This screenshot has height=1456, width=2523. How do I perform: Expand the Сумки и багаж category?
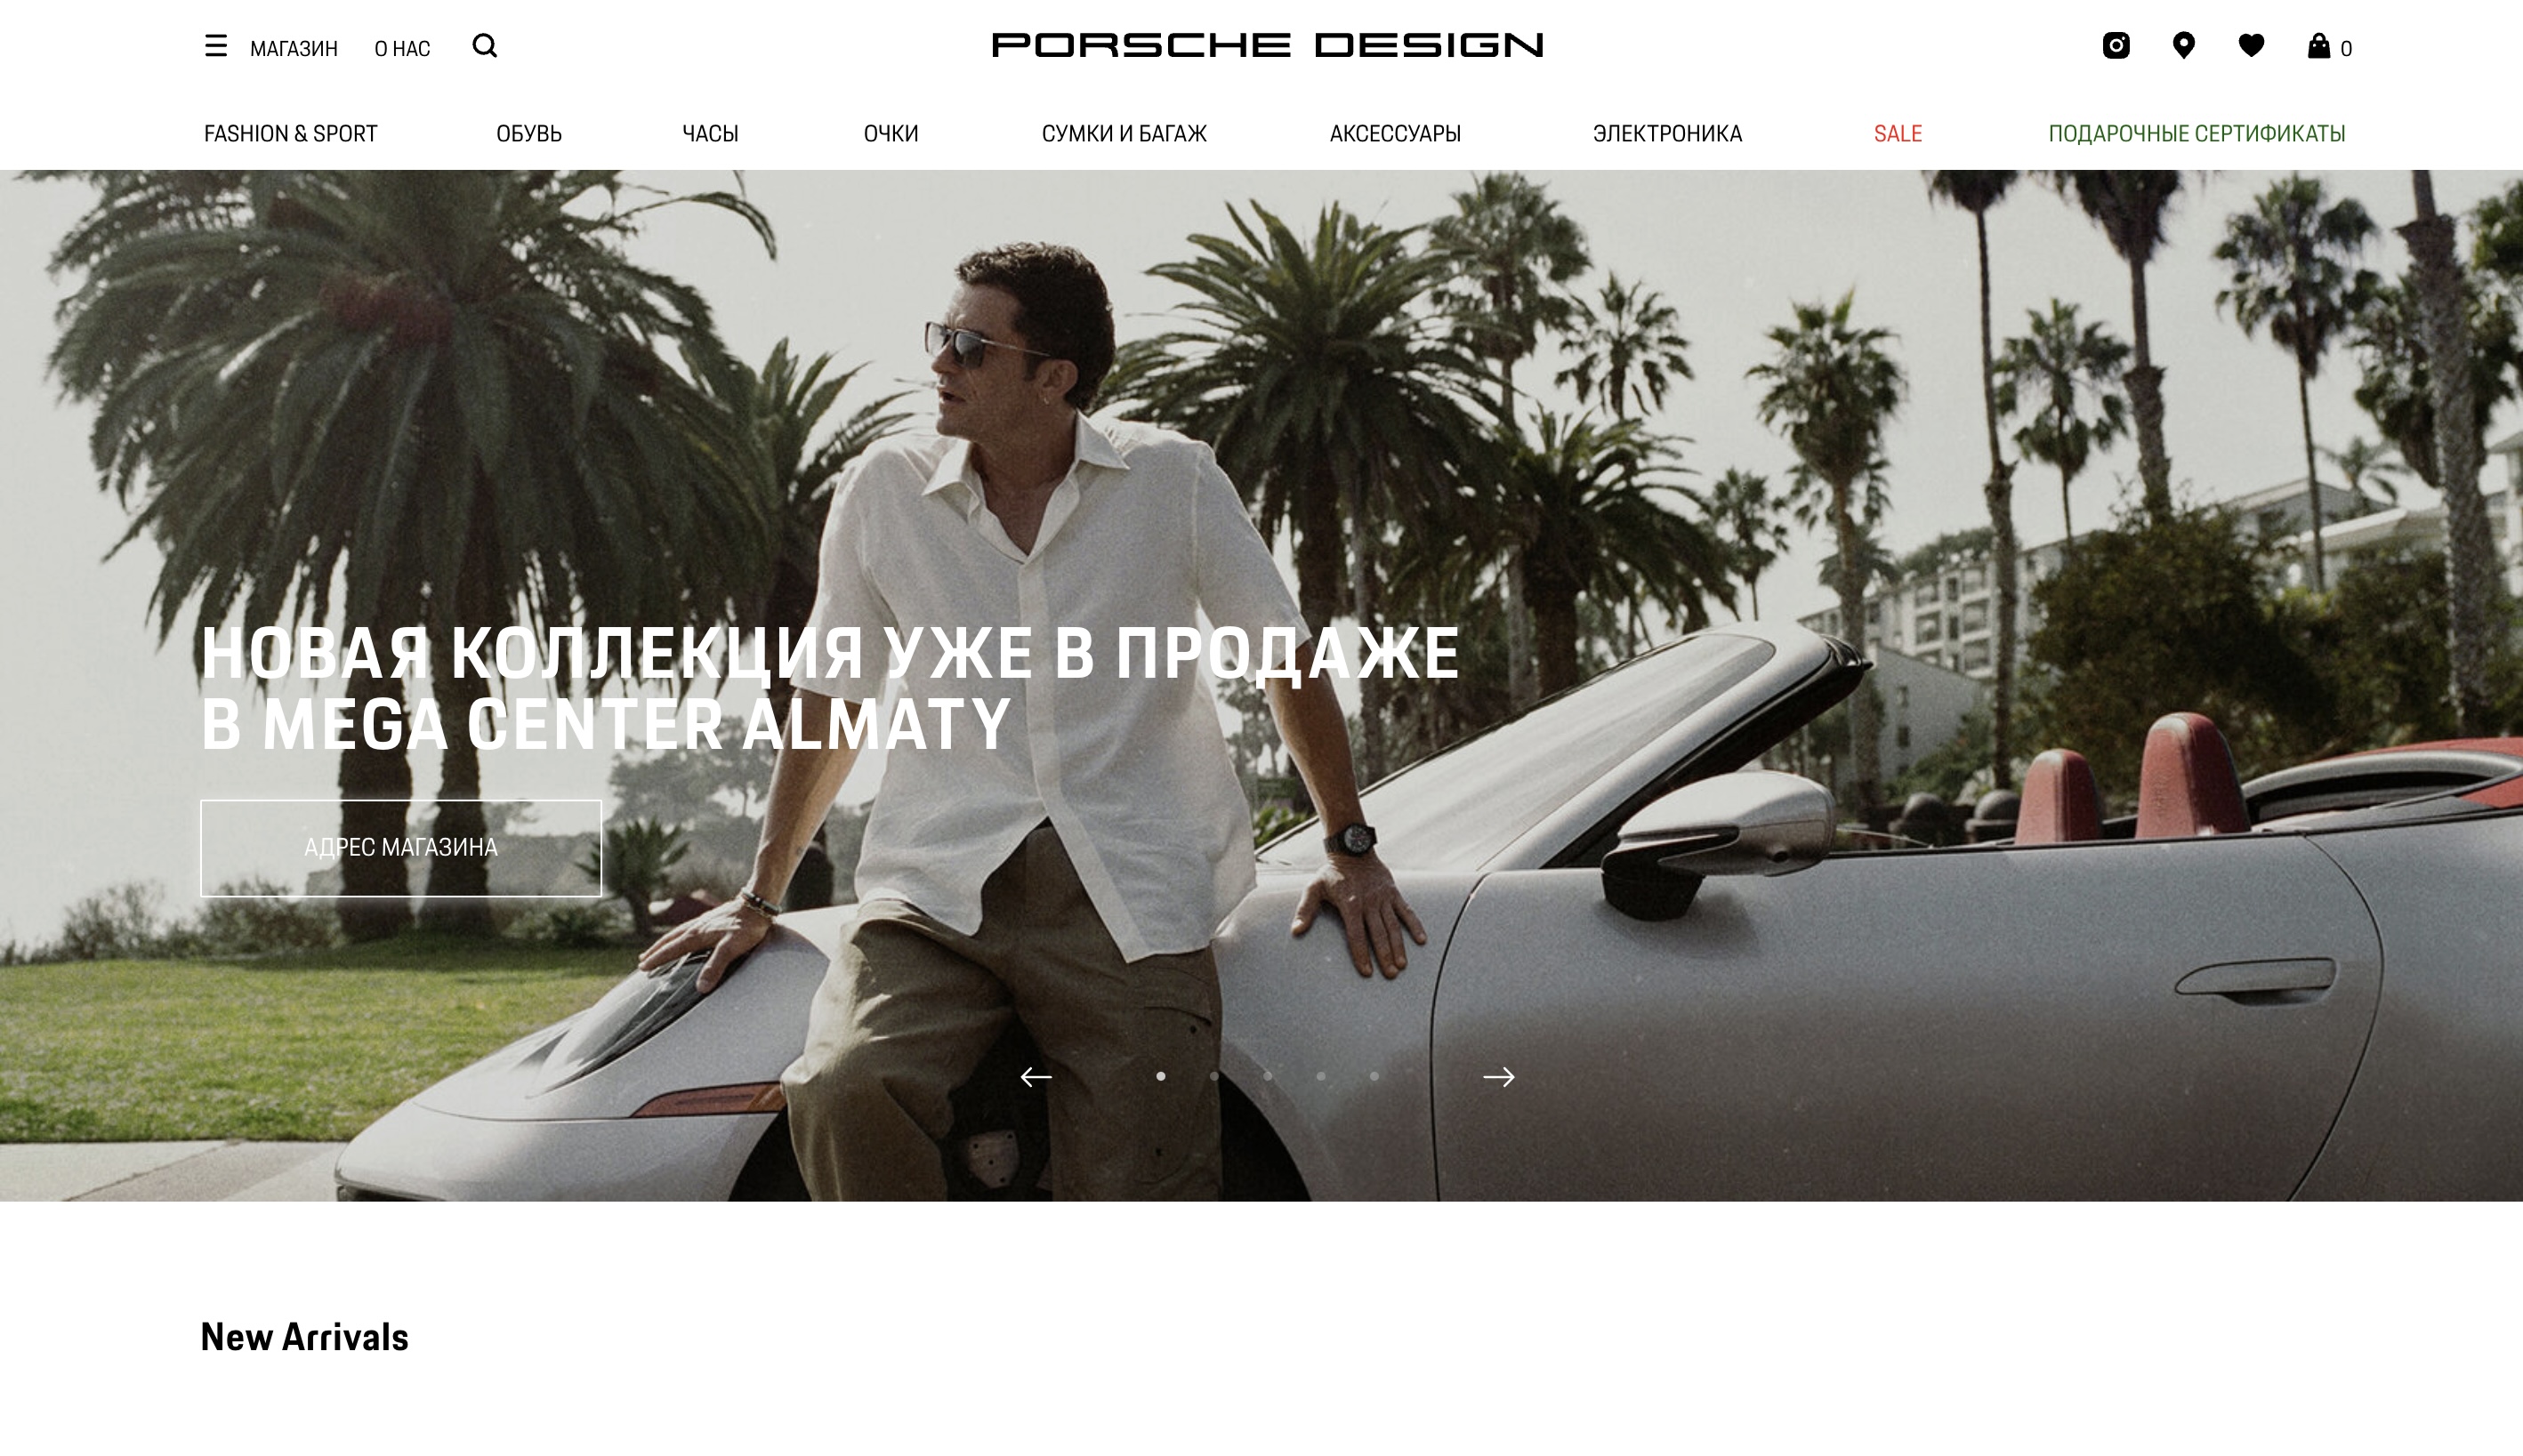(x=1124, y=134)
